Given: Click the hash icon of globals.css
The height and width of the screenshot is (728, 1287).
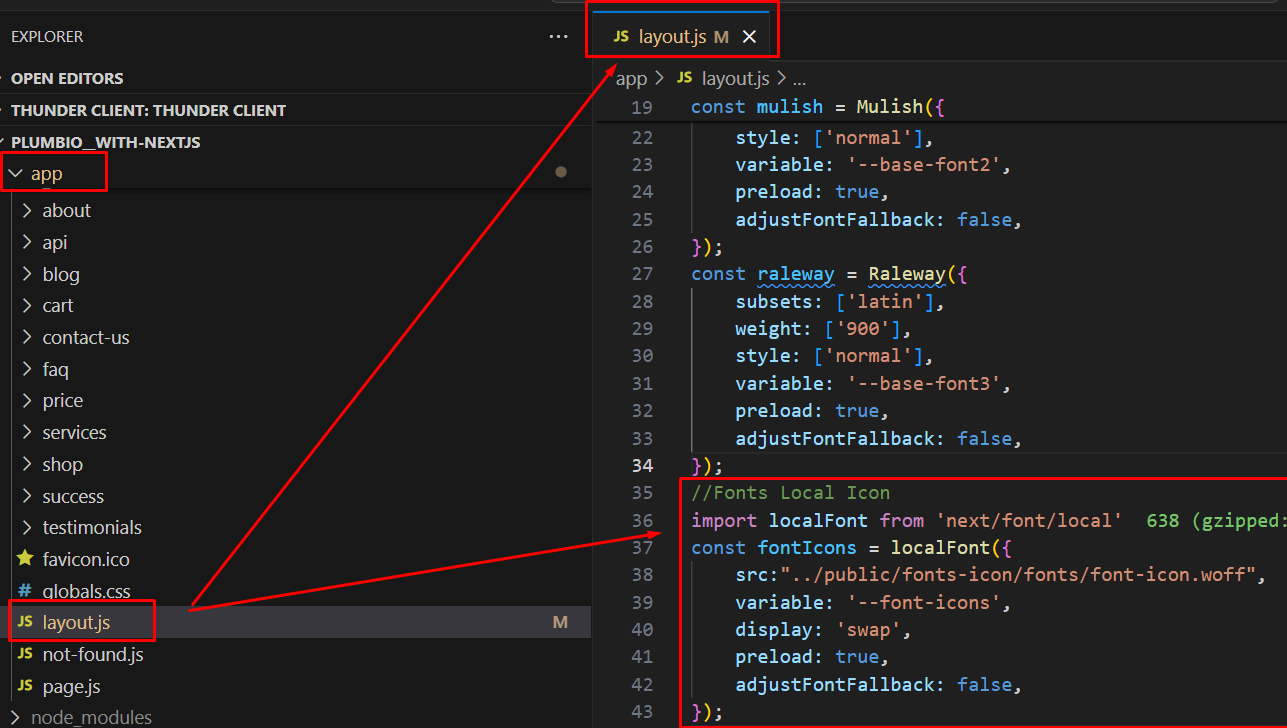Looking at the screenshot, I should 25,591.
